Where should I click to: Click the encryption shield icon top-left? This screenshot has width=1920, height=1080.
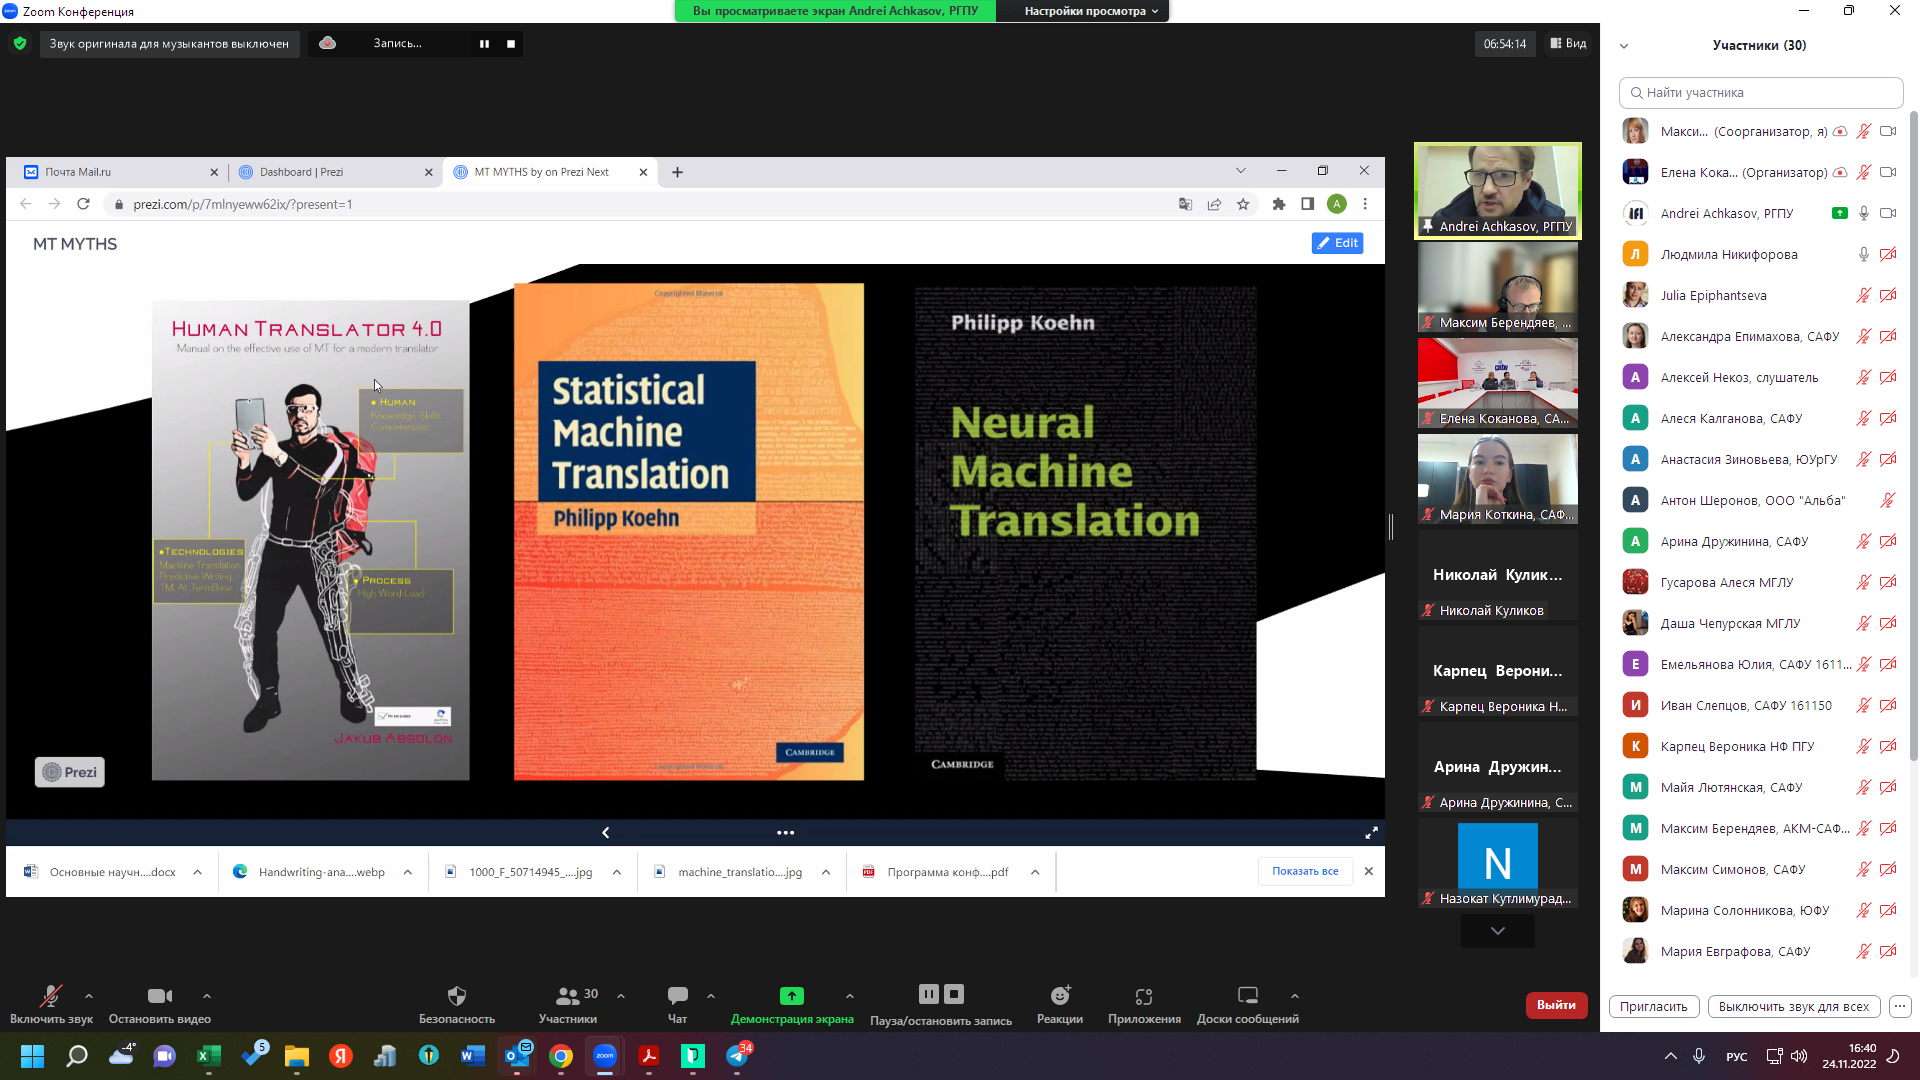pyautogui.click(x=20, y=43)
